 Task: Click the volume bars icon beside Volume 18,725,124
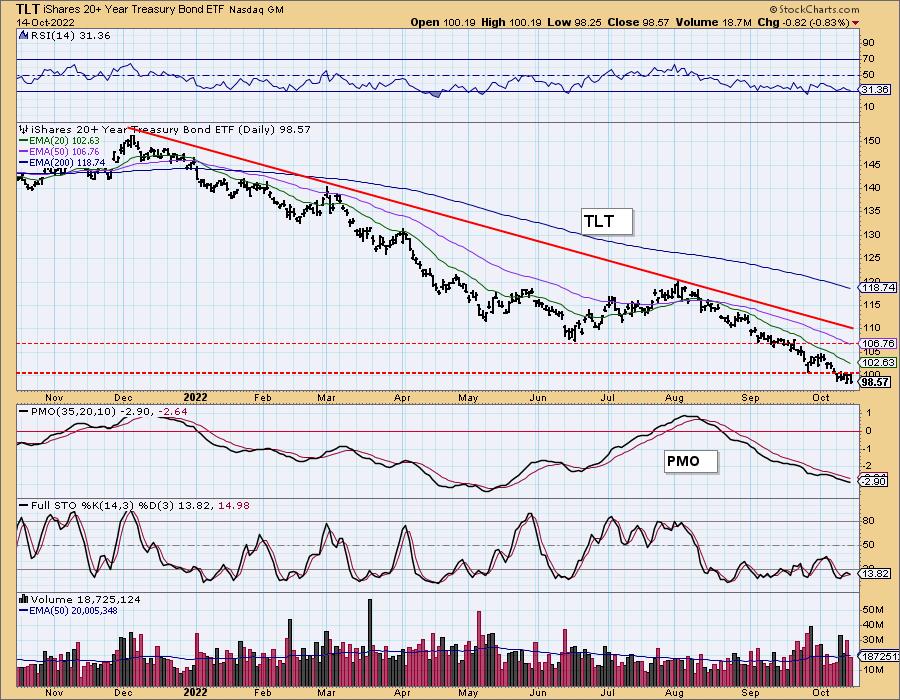click(x=24, y=599)
